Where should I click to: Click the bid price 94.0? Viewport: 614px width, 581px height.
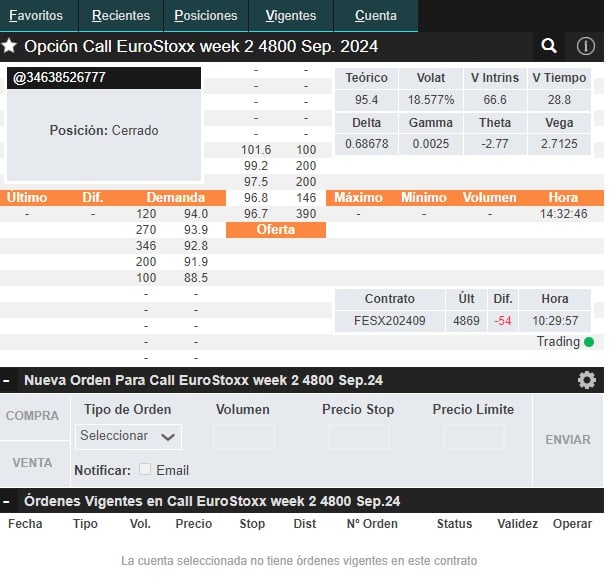tap(198, 216)
